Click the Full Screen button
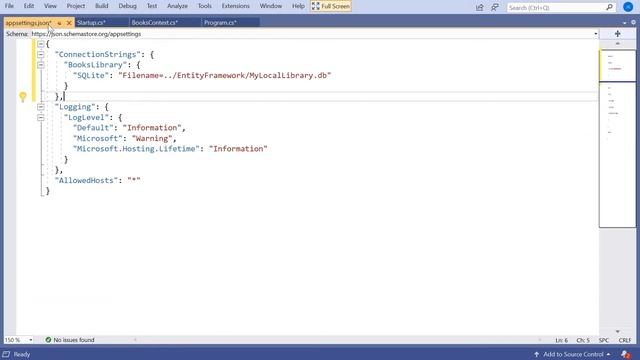Viewport: 640px width, 360px height. [x=331, y=6]
